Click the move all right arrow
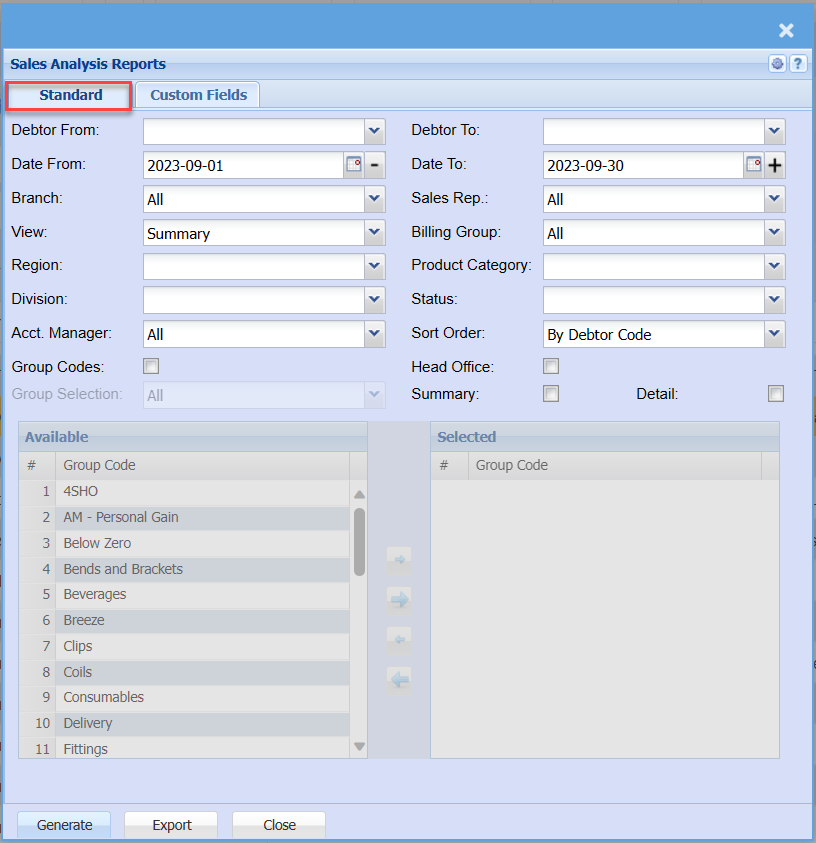This screenshot has height=843, width=816. tap(399, 600)
